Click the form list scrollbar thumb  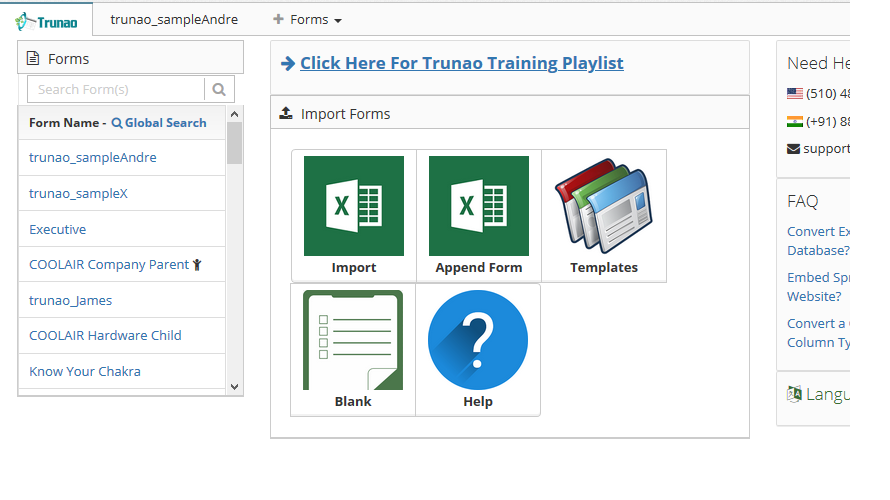coord(234,143)
